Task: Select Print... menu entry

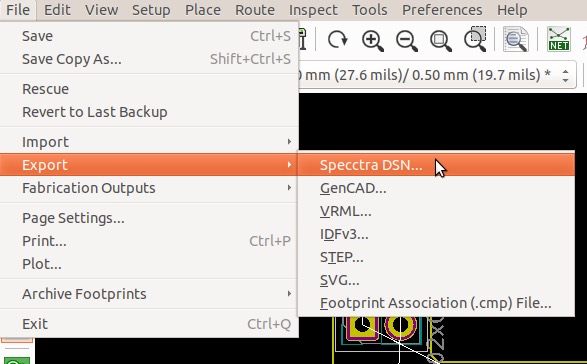Action: coord(149,241)
